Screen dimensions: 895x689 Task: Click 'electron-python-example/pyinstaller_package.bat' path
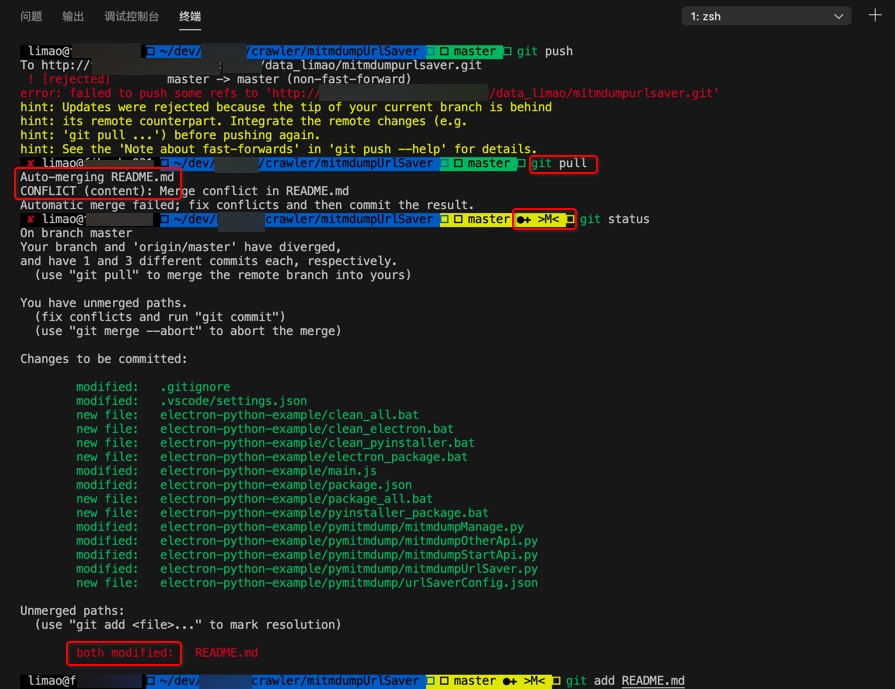click(x=324, y=513)
